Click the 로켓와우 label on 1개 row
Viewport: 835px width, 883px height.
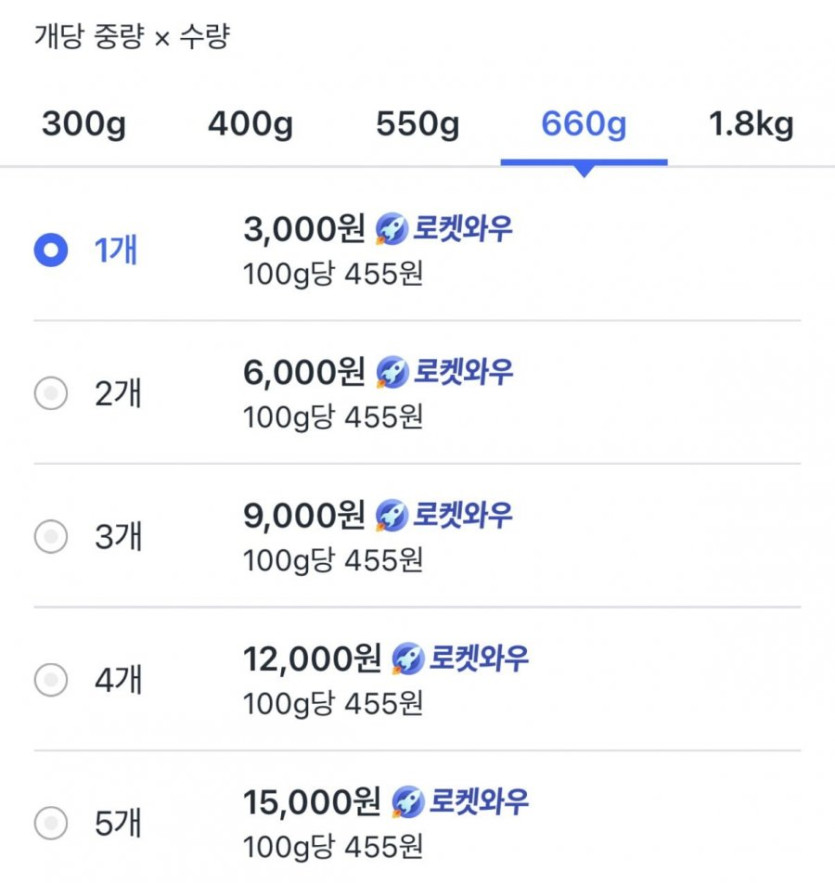463,230
